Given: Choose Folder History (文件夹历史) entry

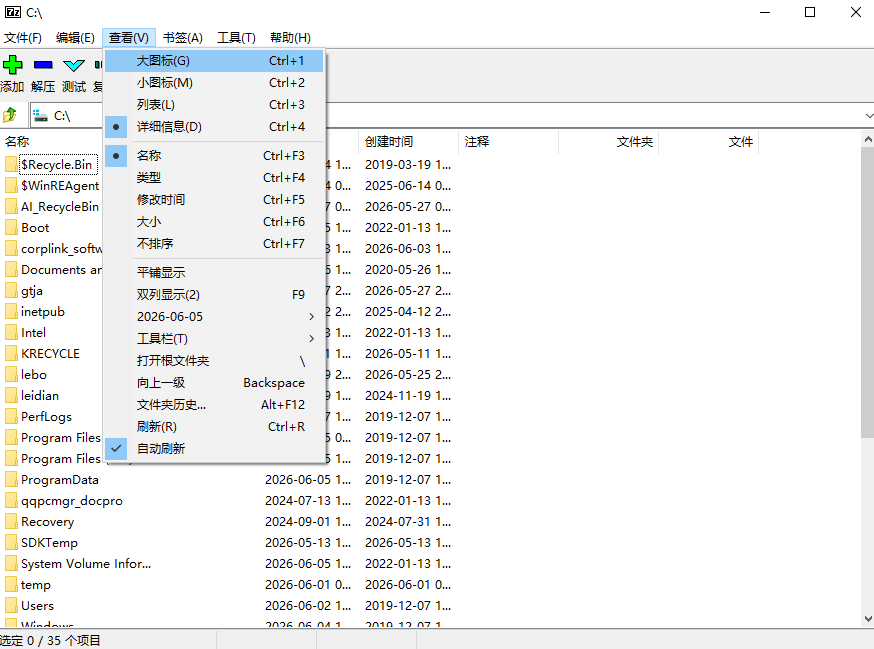Looking at the screenshot, I should [x=214, y=405].
